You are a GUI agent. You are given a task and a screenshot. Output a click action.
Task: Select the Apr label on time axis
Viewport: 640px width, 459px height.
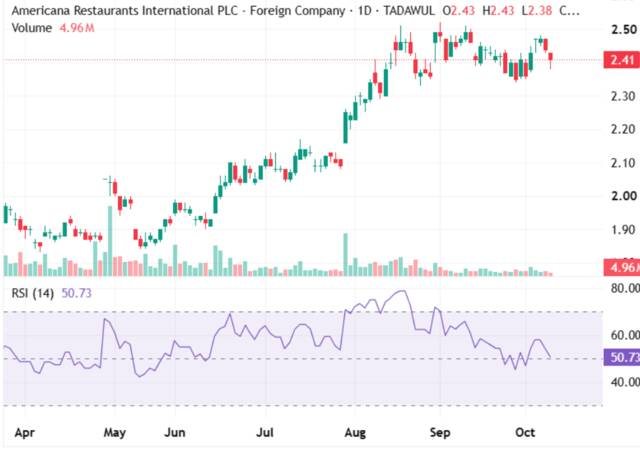tap(24, 432)
